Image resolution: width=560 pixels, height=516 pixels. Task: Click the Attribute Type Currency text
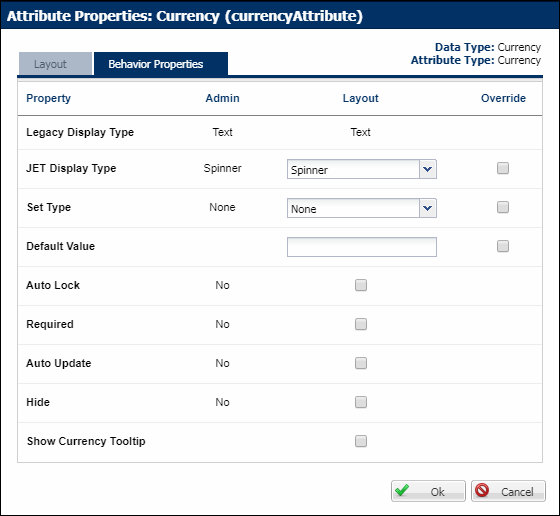click(x=519, y=60)
